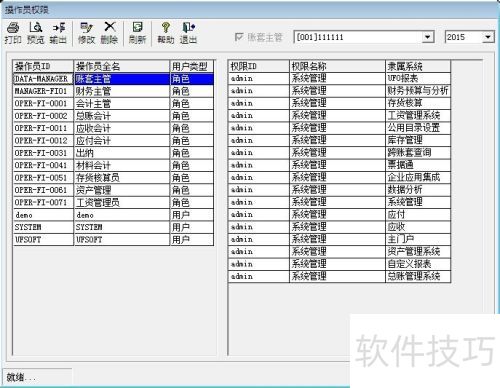Click the 应收会计 name cell
The image size is (500, 388).
(122, 128)
